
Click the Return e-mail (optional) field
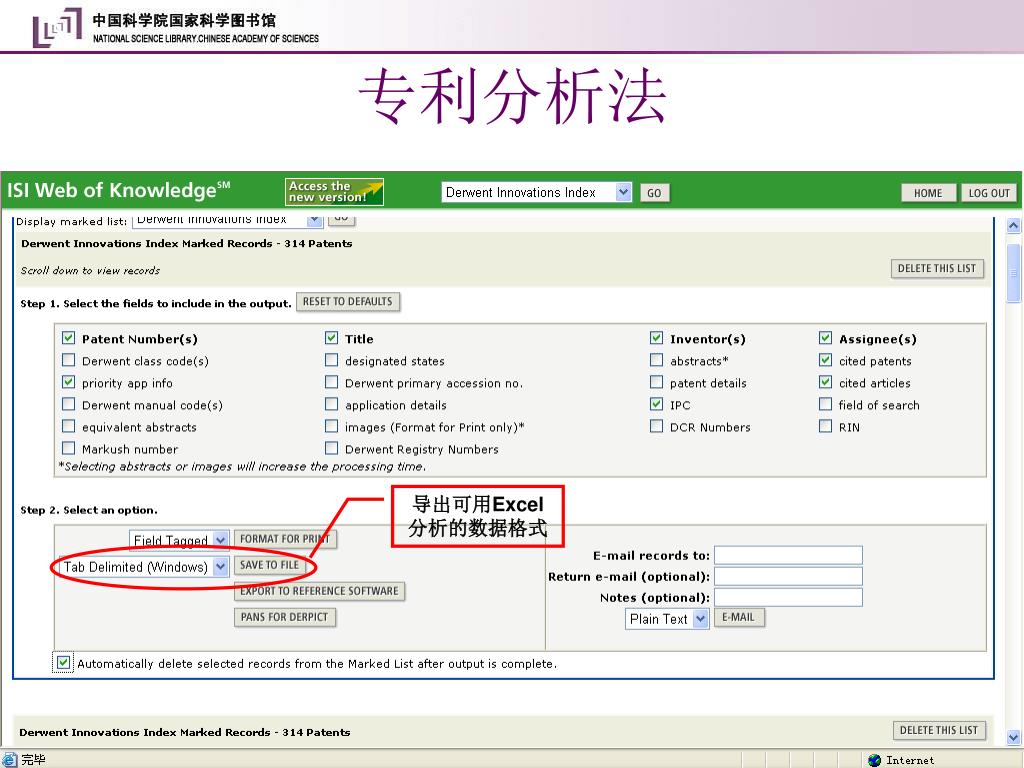[788, 576]
